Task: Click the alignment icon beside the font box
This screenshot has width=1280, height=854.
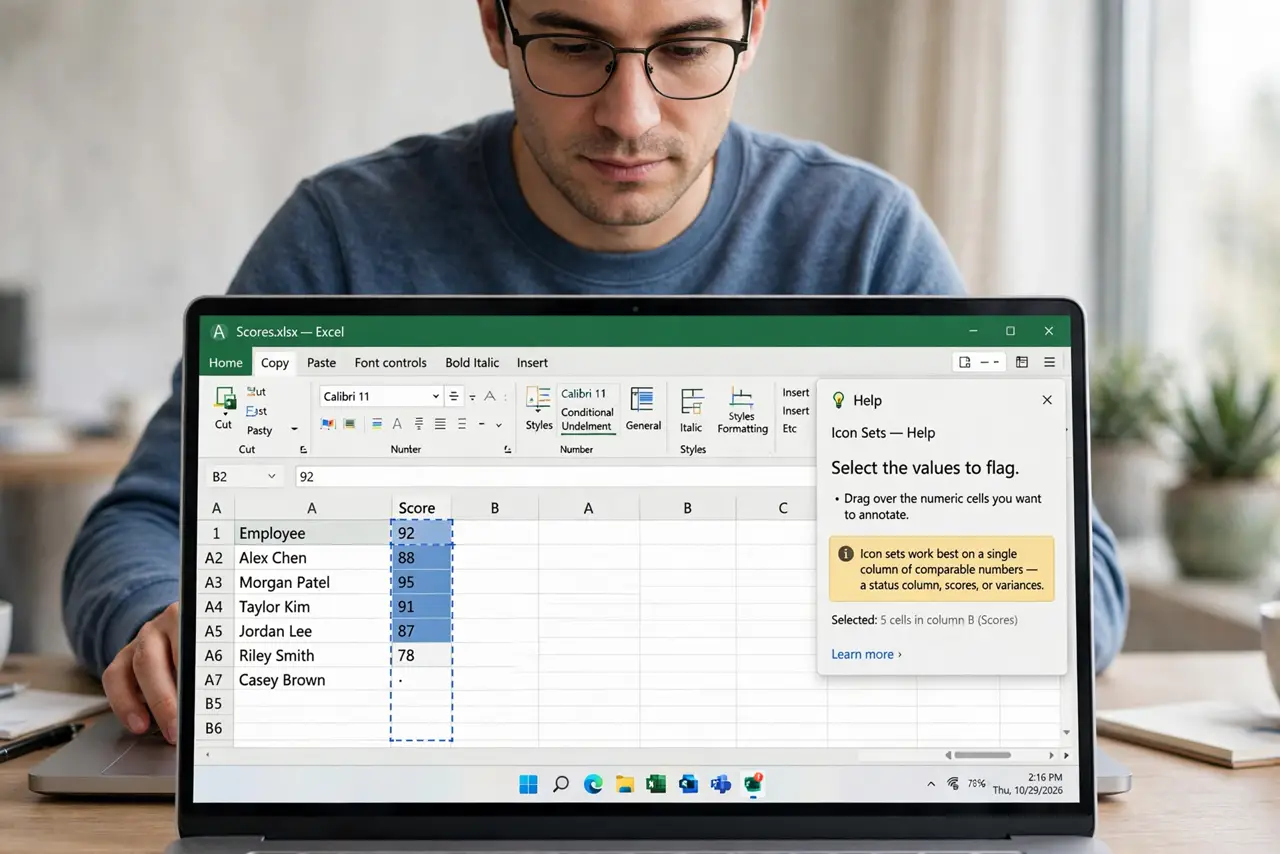Action: coord(454,396)
